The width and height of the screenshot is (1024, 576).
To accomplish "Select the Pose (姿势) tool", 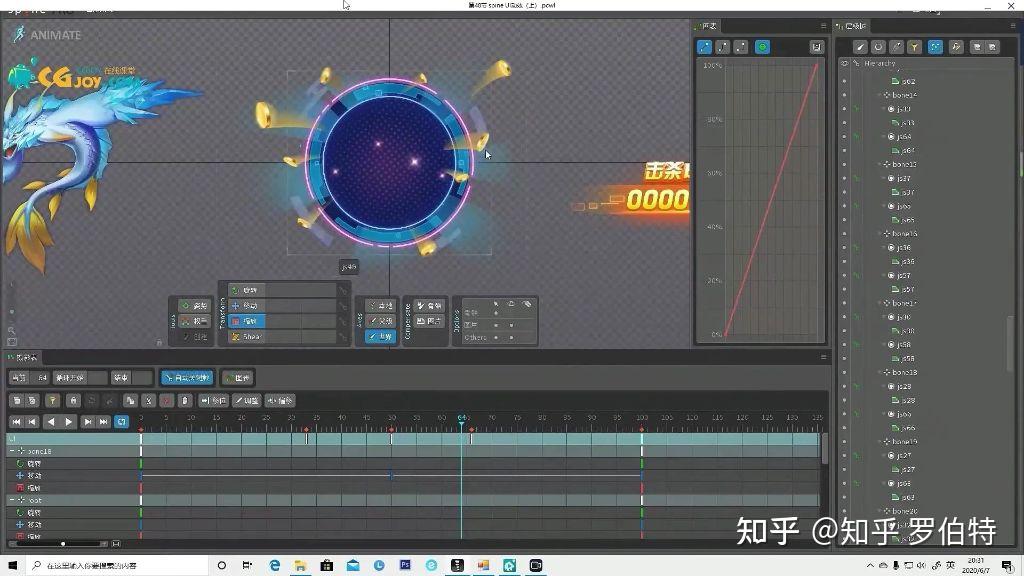I will [x=195, y=306].
